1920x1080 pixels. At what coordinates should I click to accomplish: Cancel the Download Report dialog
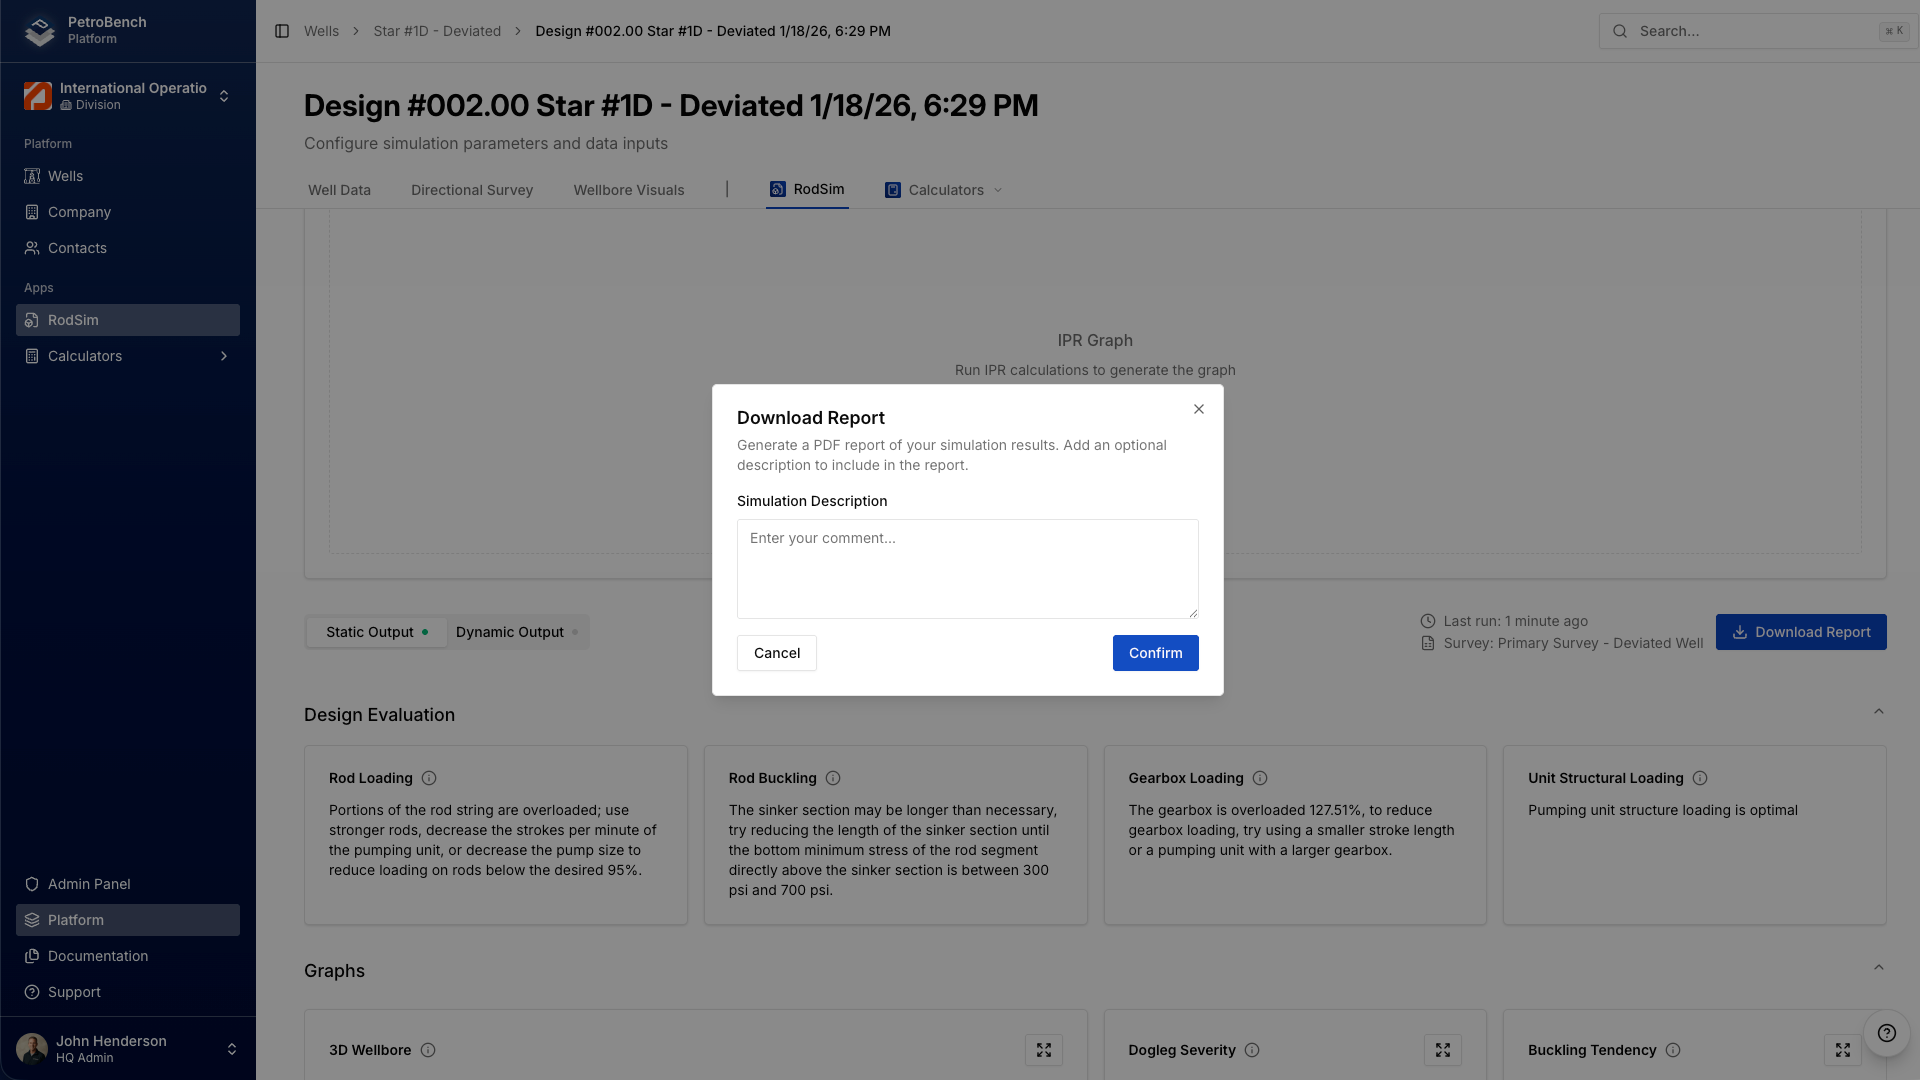click(777, 653)
